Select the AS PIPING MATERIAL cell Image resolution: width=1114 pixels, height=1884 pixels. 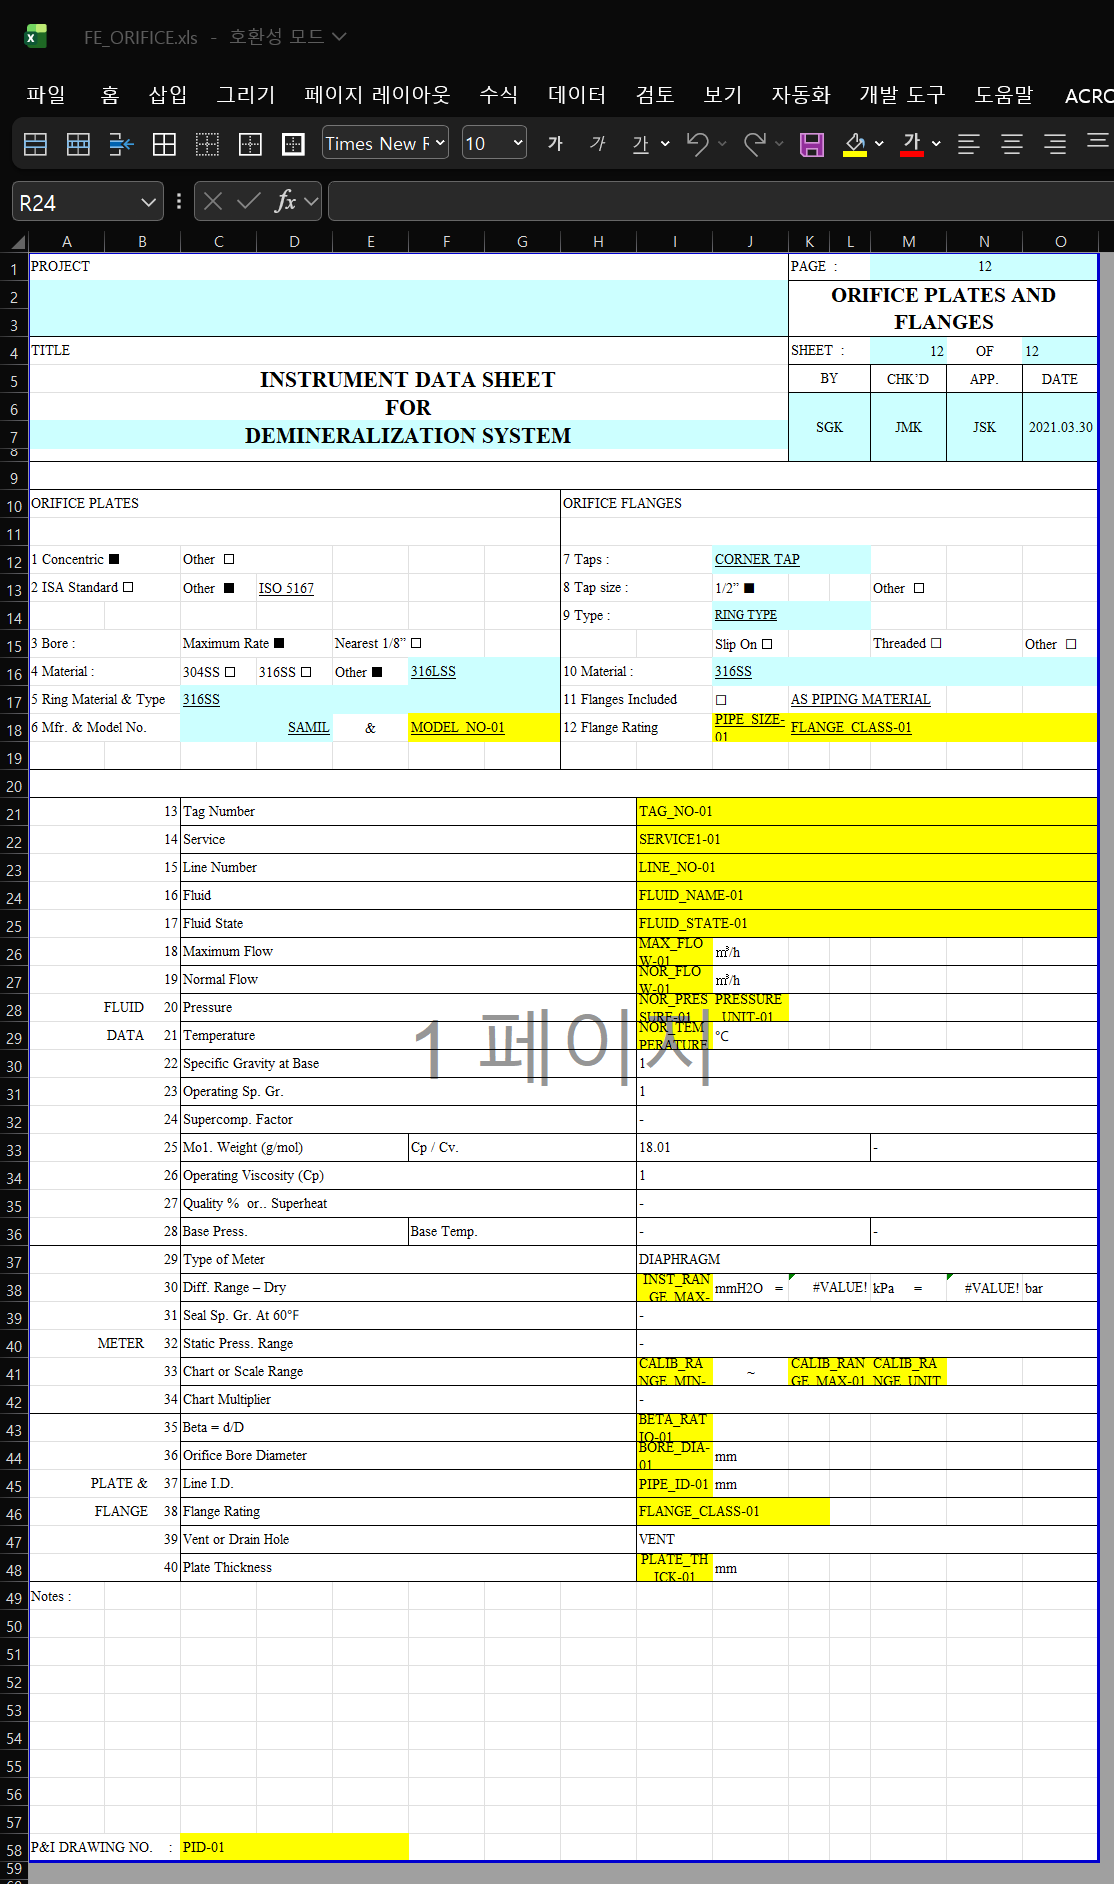click(860, 699)
